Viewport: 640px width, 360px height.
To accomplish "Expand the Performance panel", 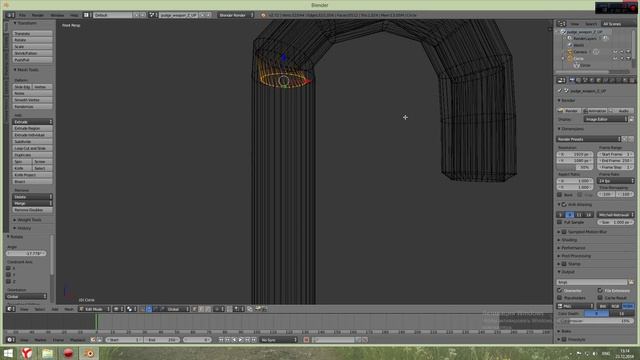I will tap(572, 248).
